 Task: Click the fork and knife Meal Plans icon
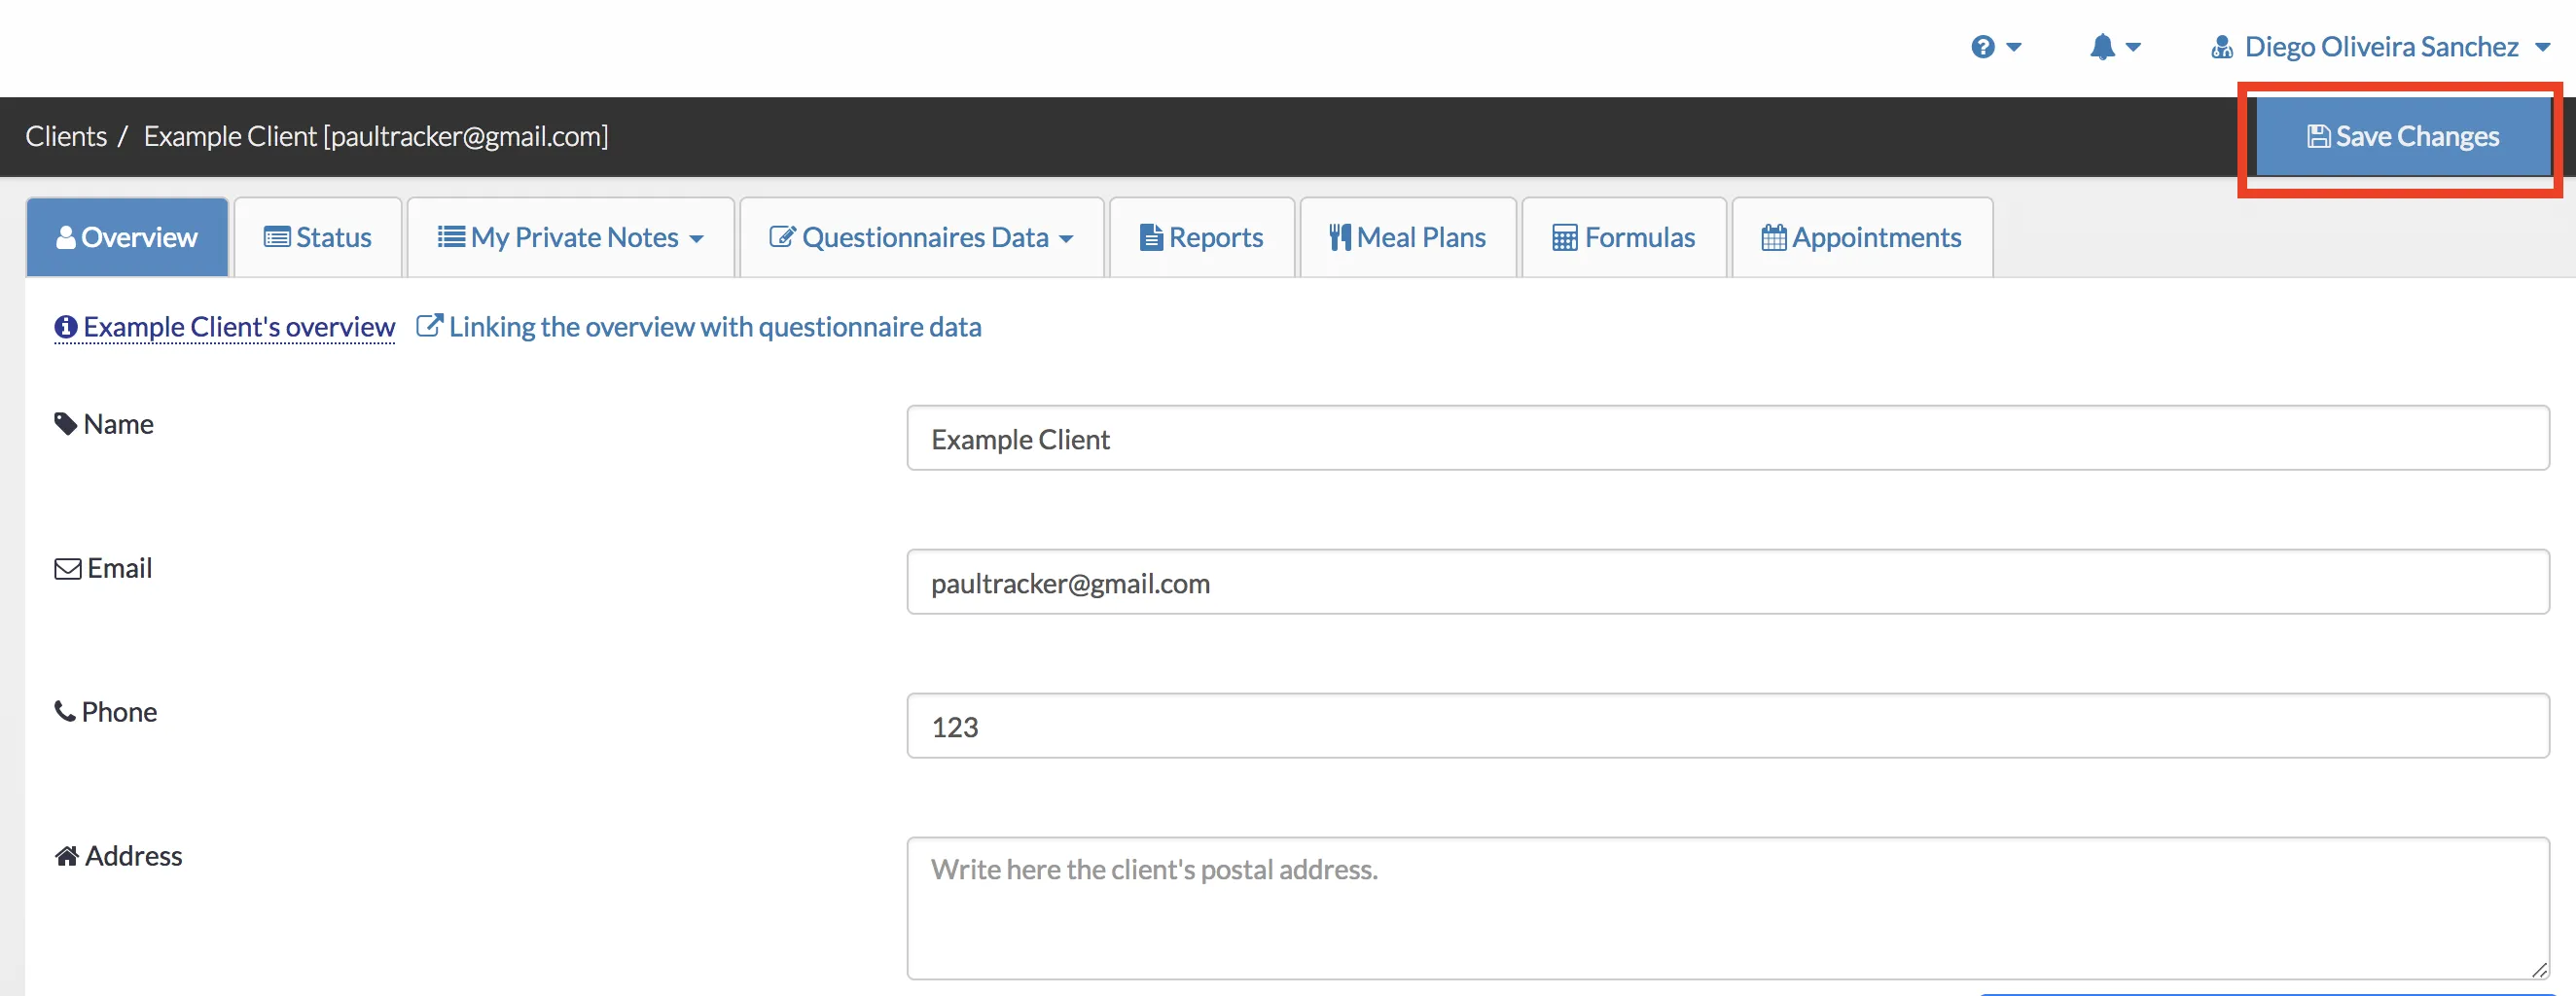coord(1339,238)
